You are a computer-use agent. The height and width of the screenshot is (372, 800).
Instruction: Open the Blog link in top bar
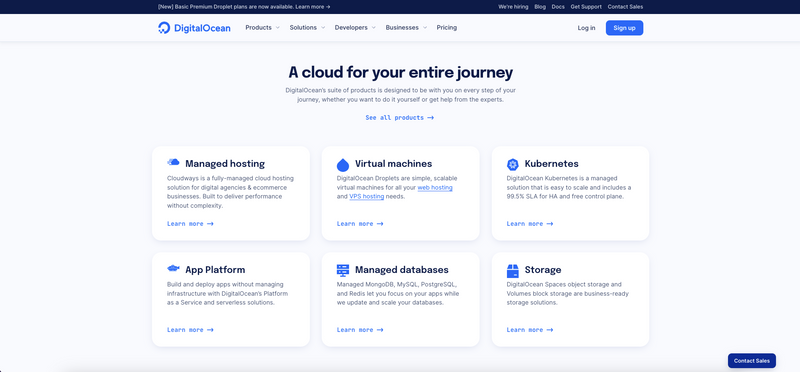[x=540, y=7]
